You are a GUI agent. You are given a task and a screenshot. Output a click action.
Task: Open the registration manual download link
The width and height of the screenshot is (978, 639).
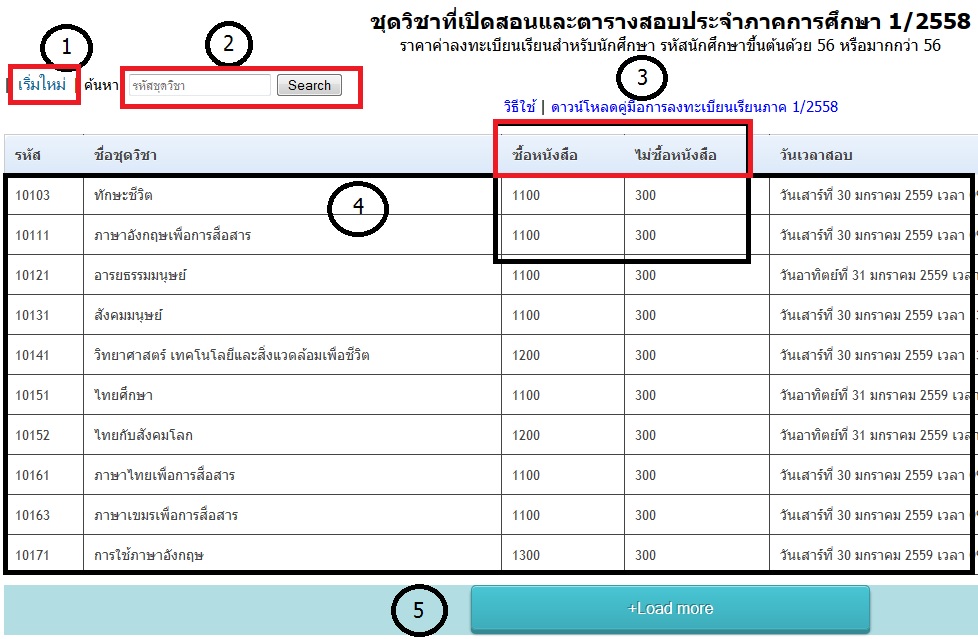pos(694,107)
